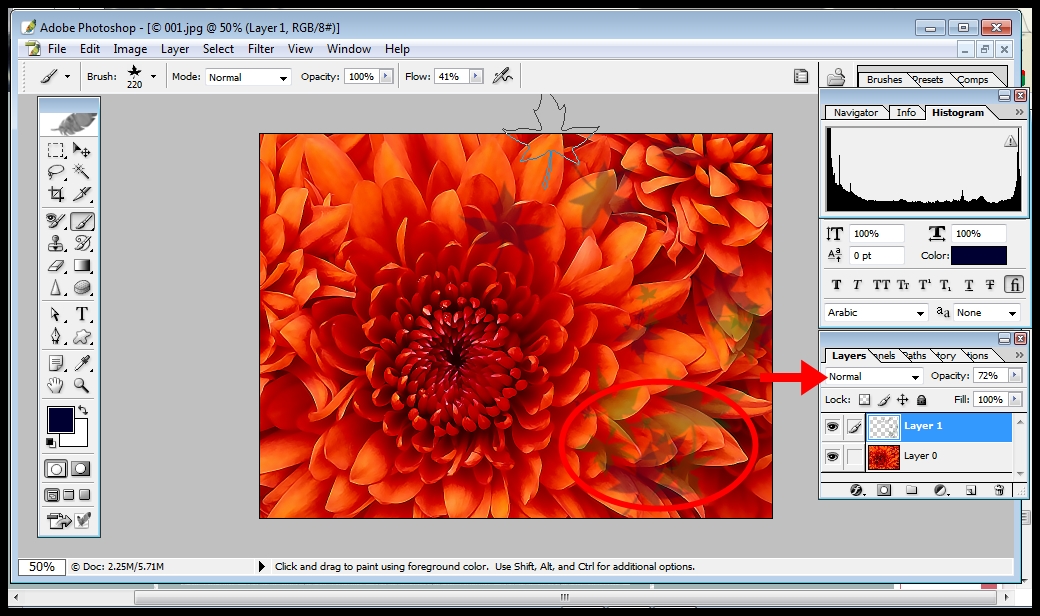Select the Crop tool
The height and width of the screenshot is (616, 1040).
pyautogui.click(x=57, y=194)
